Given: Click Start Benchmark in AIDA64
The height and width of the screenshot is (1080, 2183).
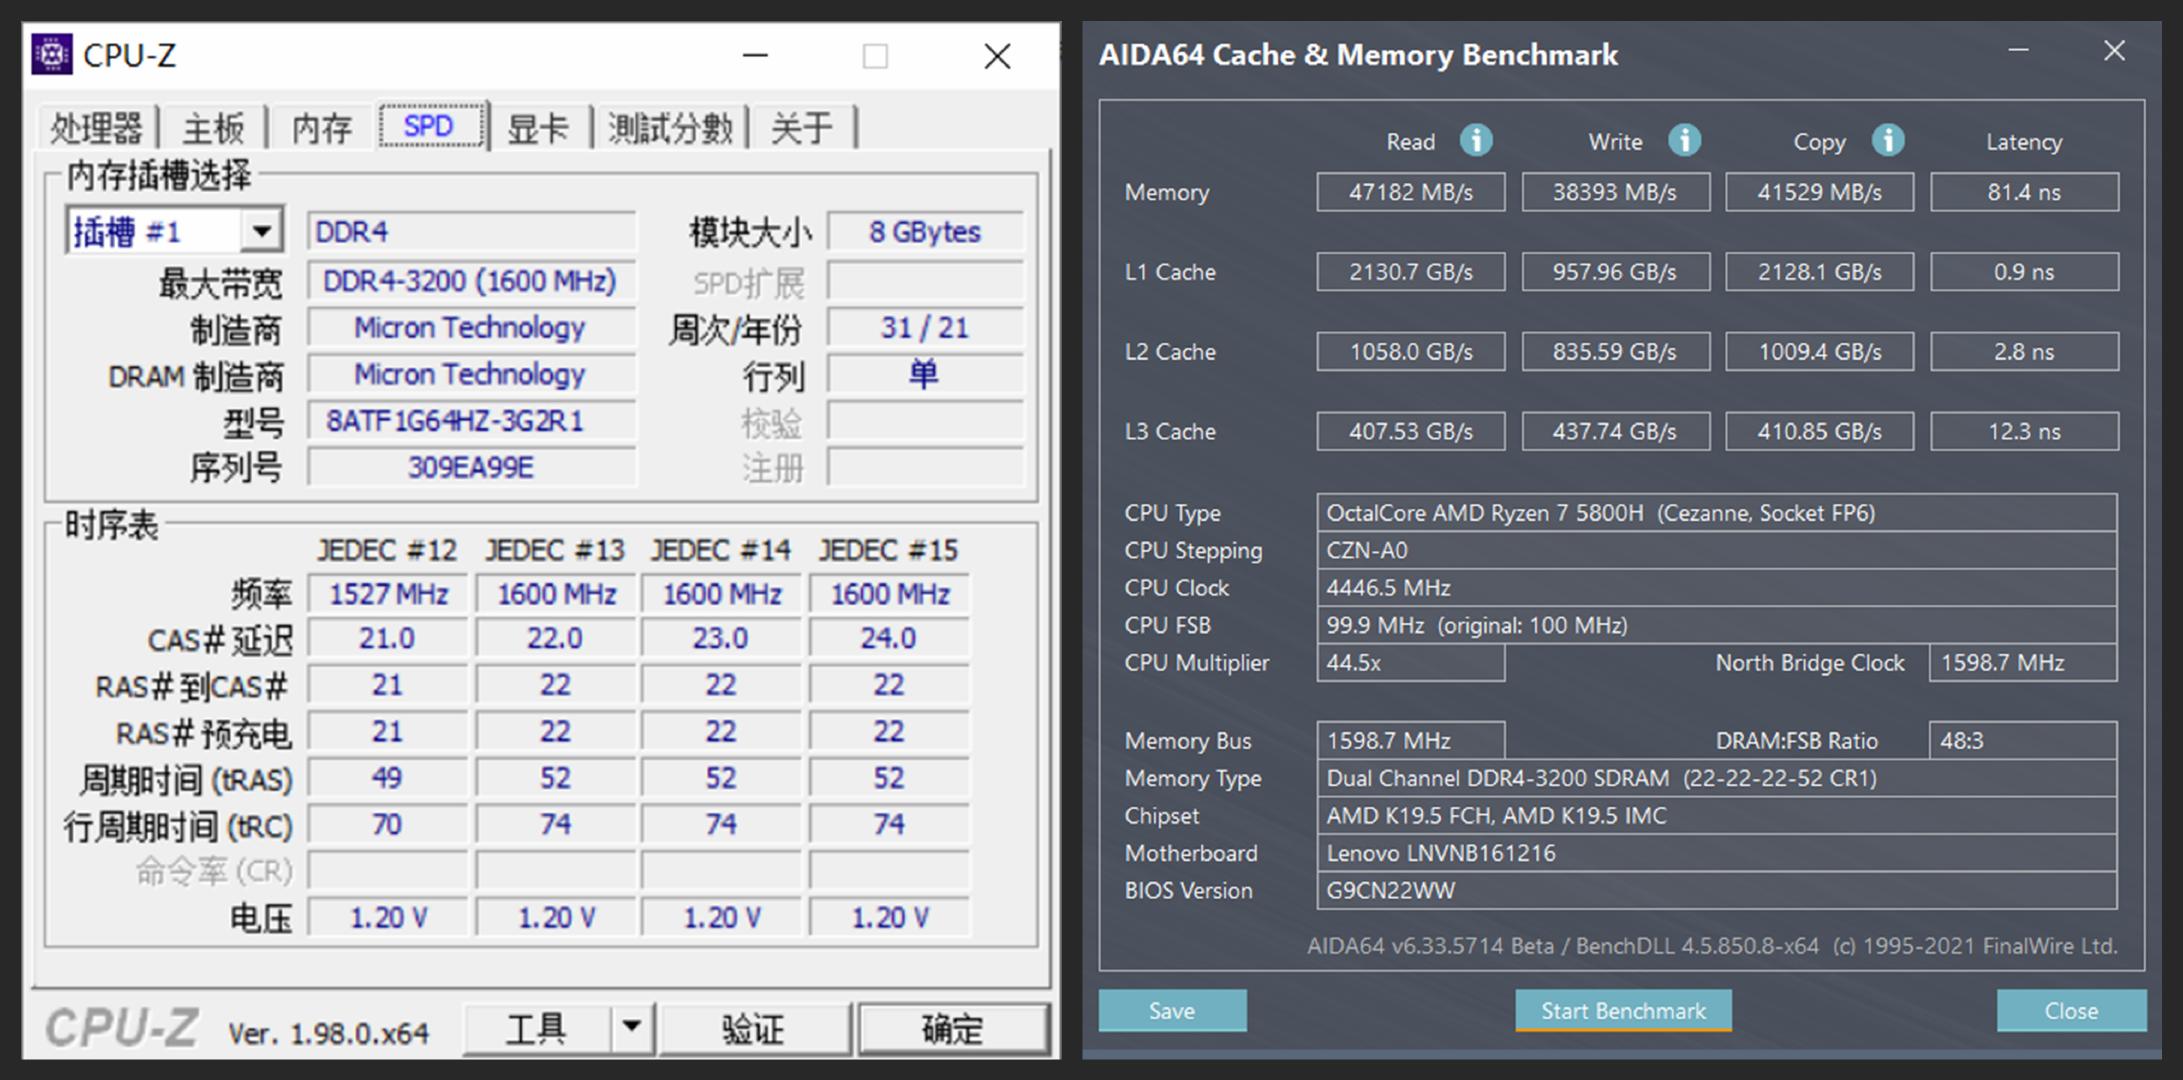Looking at the screenshot, I should 1622,1010.
